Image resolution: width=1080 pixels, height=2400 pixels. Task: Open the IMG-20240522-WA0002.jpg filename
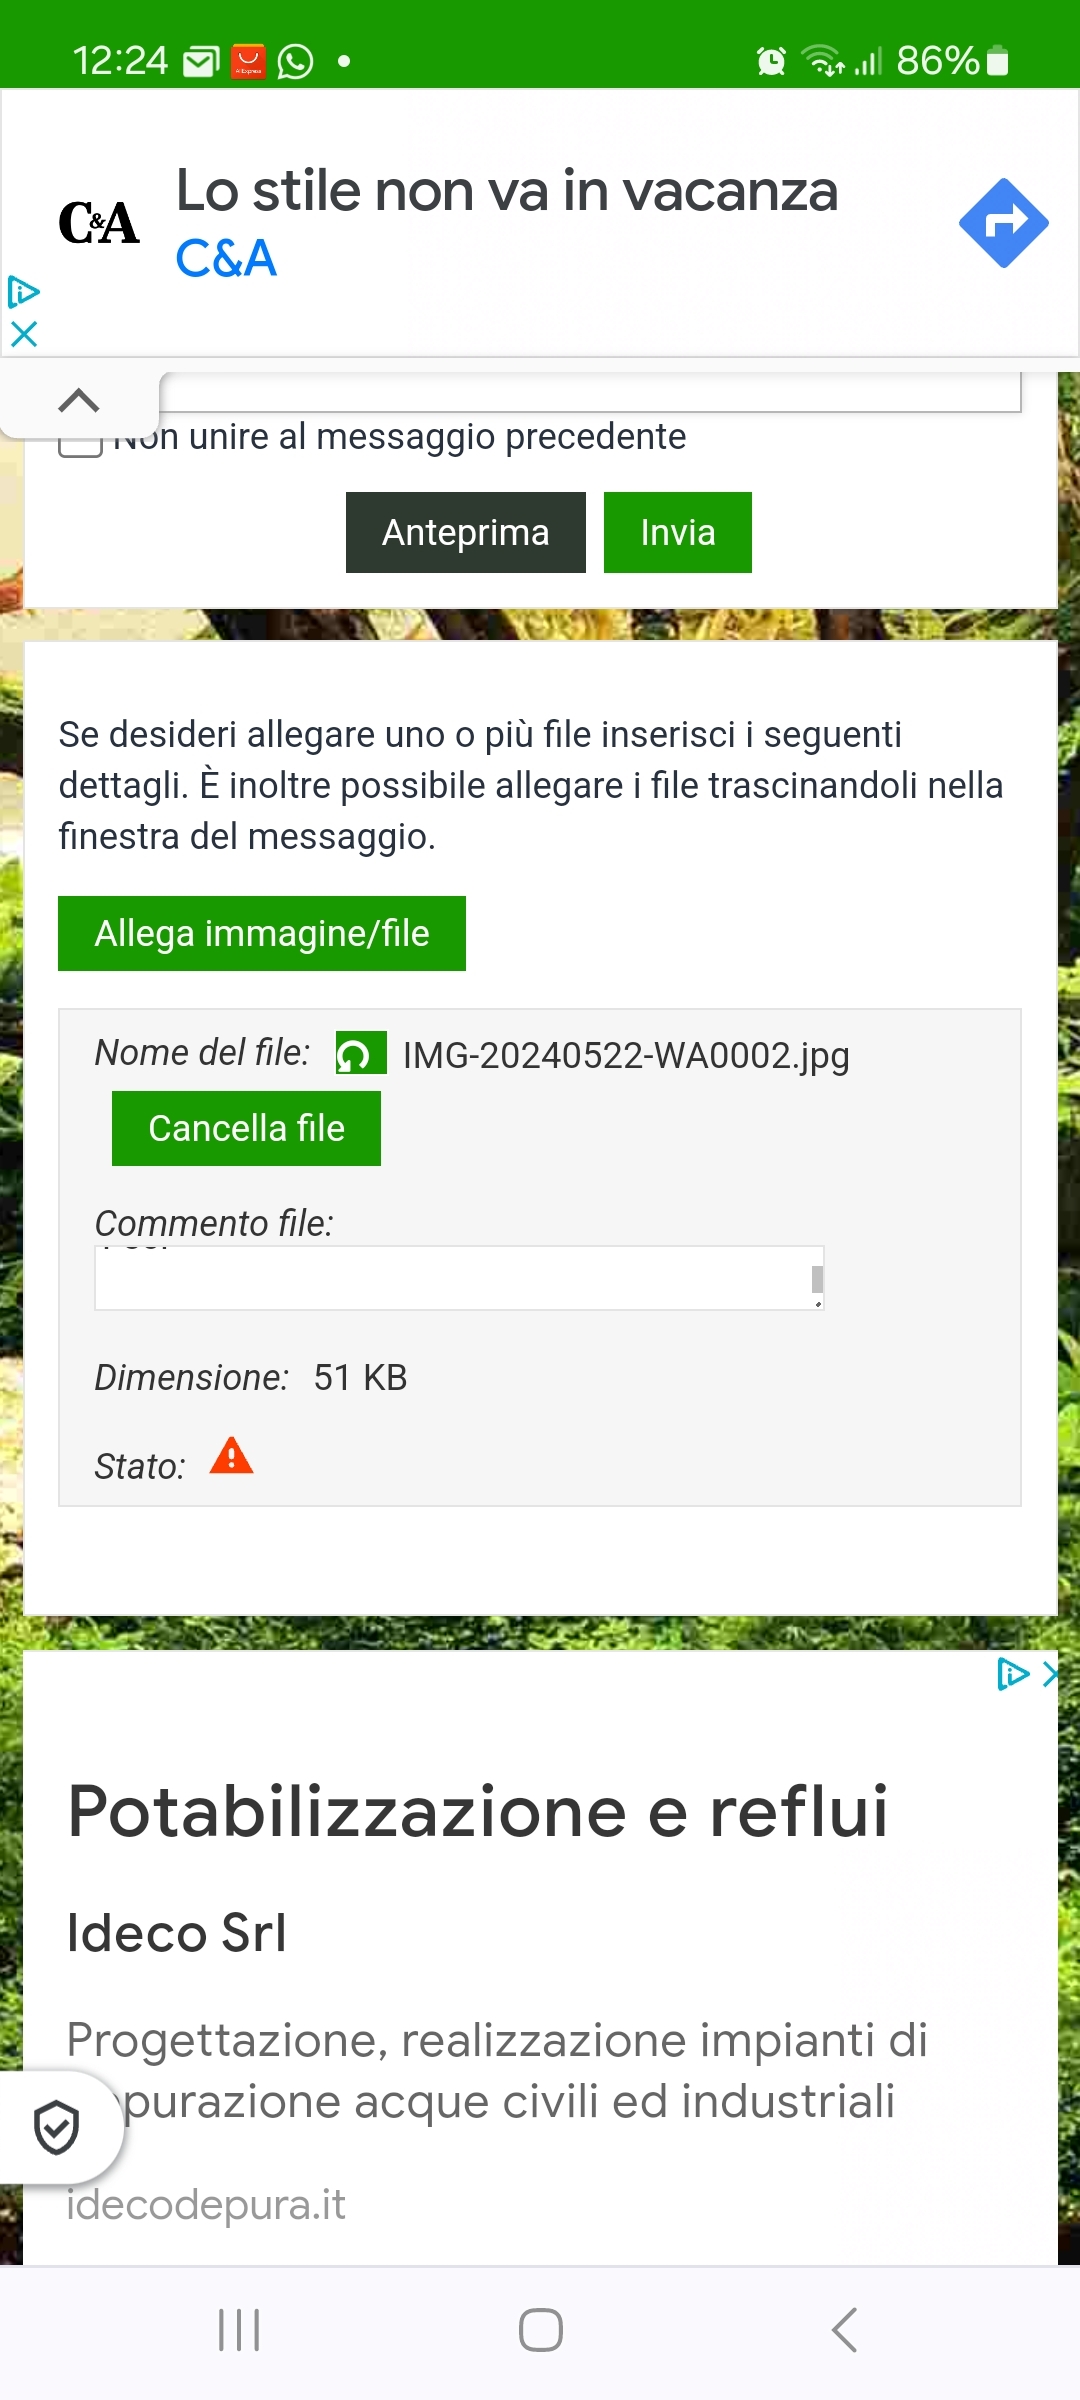click(626, 1056)
